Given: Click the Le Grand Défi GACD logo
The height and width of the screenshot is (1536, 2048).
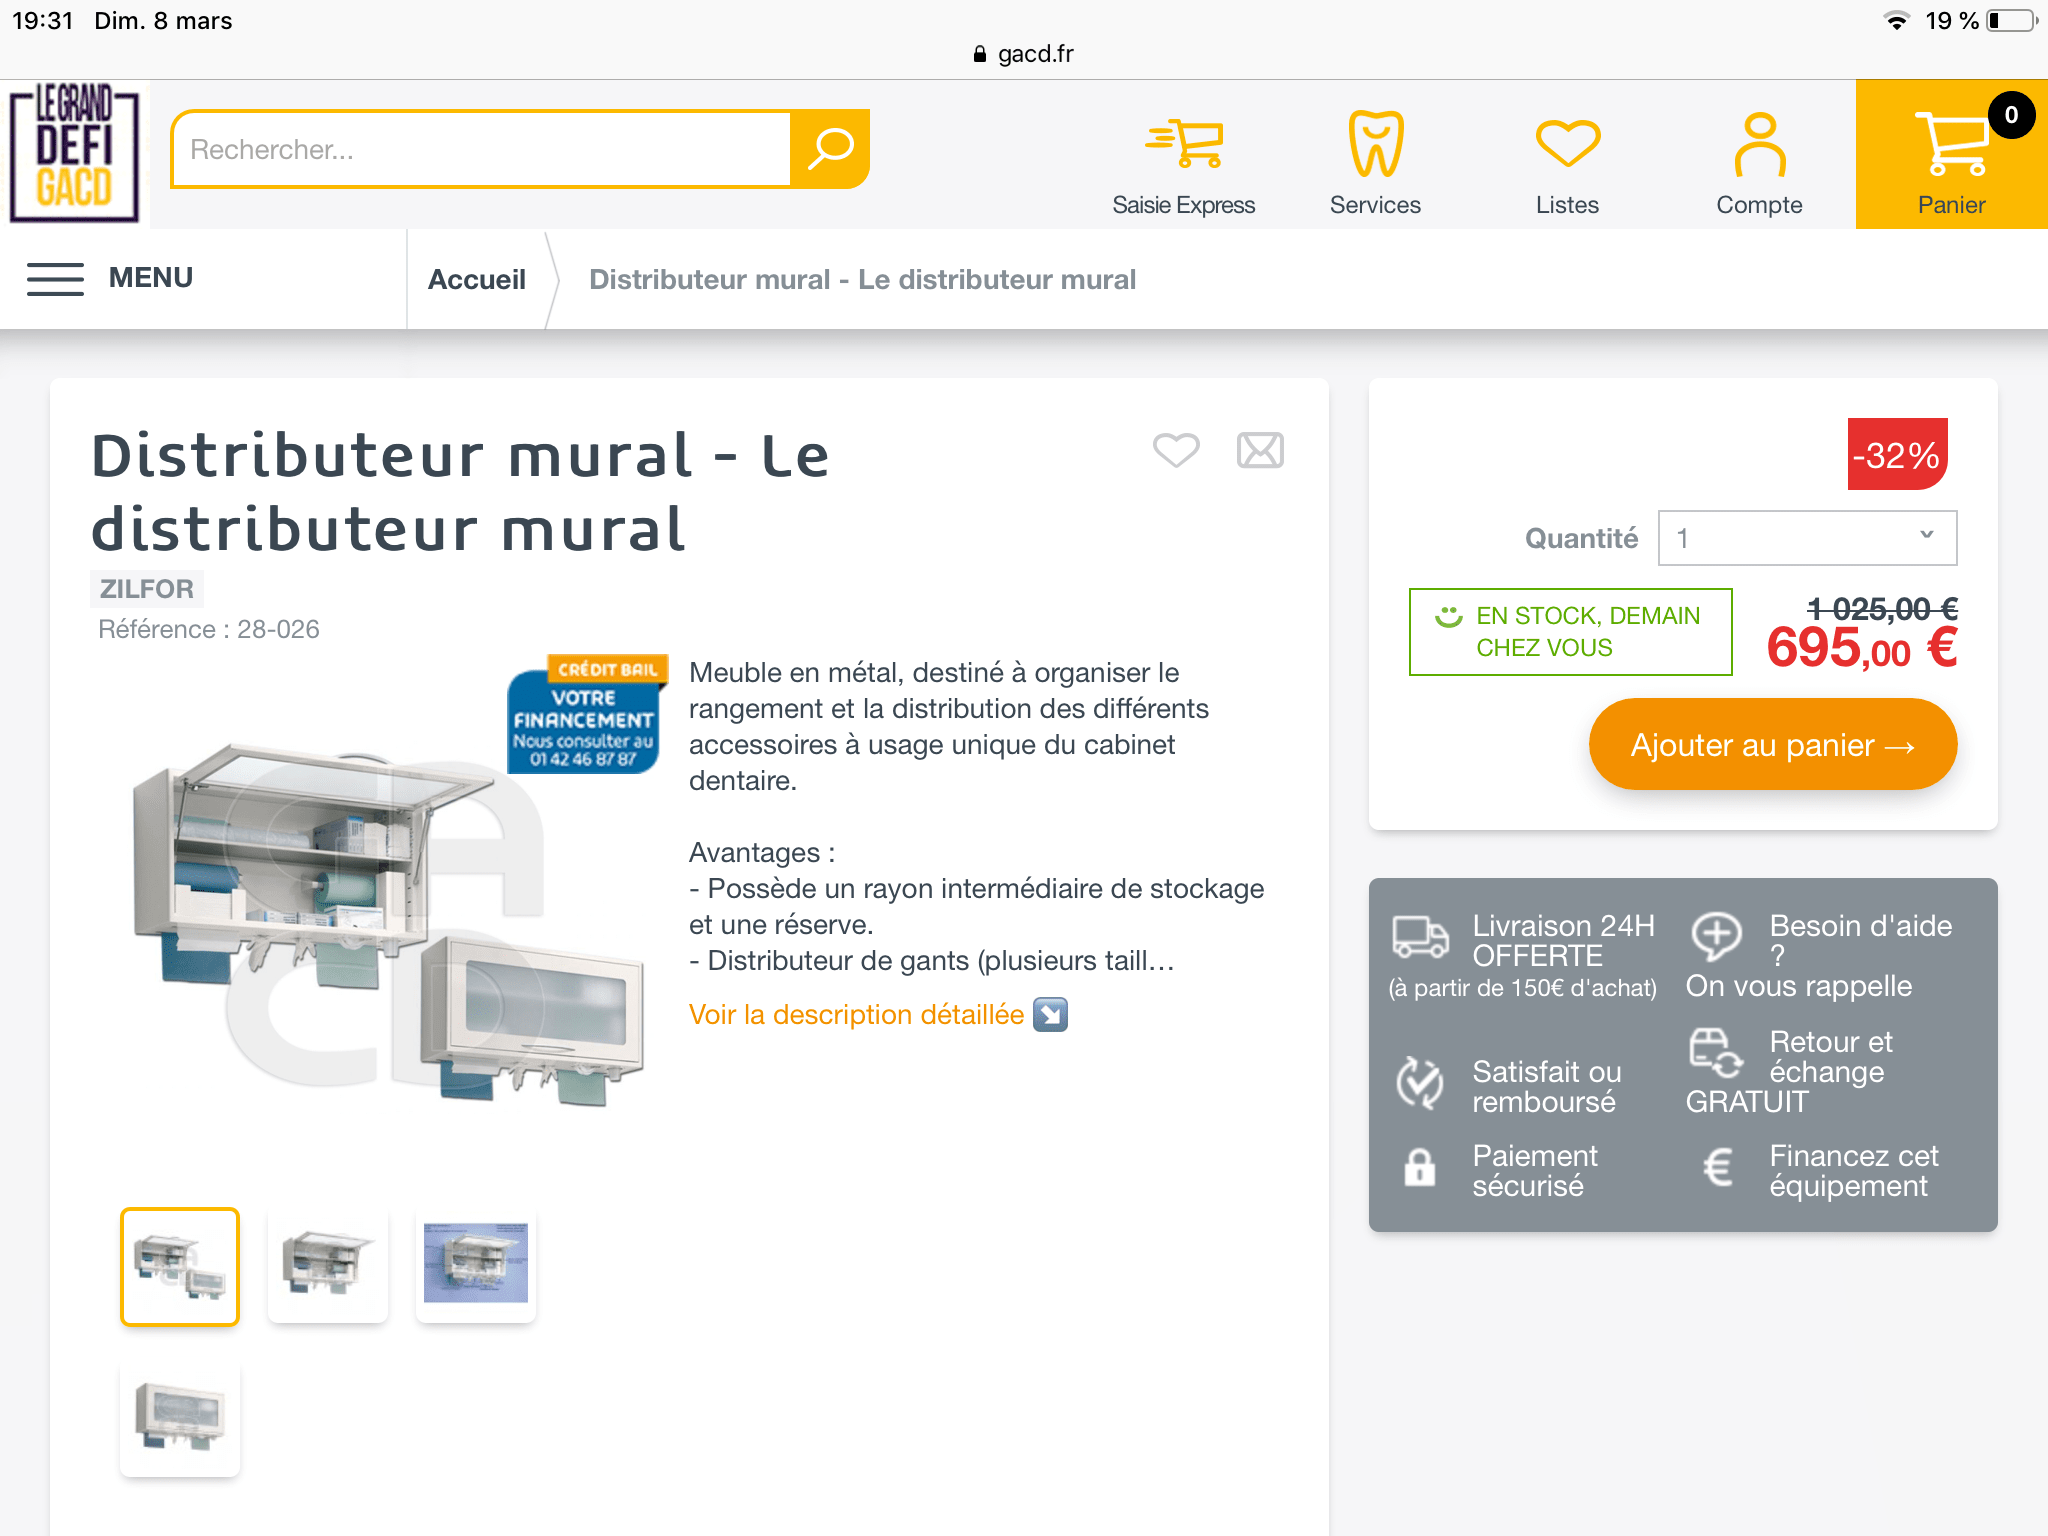Looking at the screenshot, I should click(75, 153).
